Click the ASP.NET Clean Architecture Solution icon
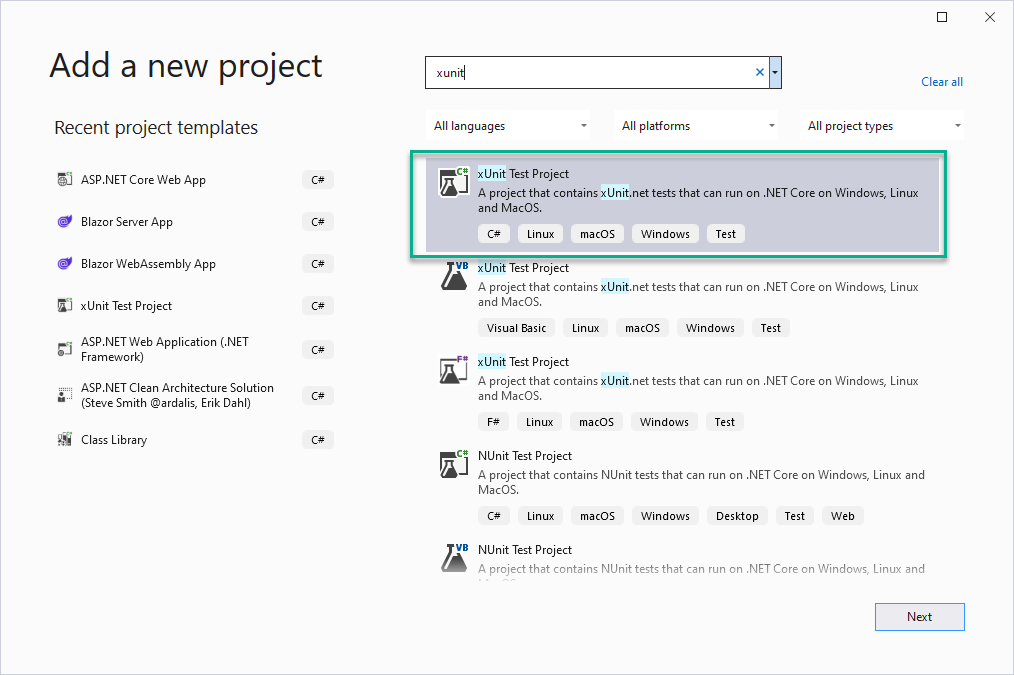Image resolution: width=1014 pixels, height=675 pixels. click(66, 395)
